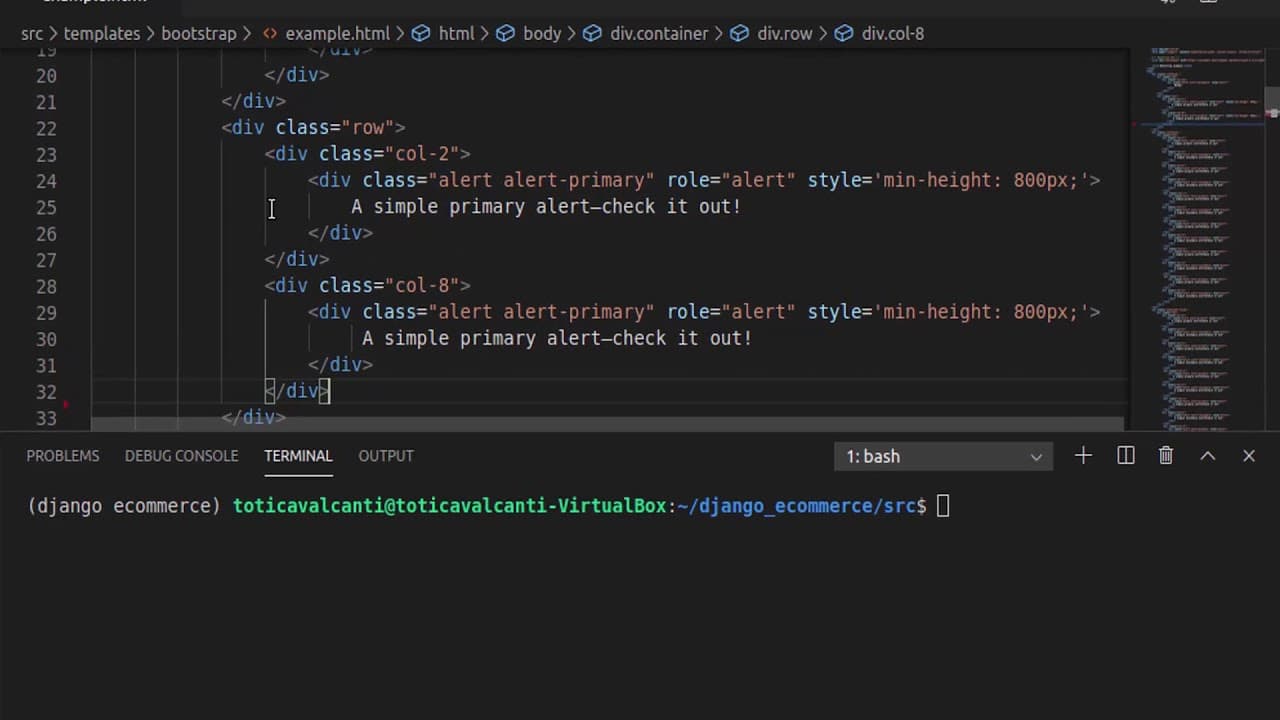Viewport: 1280px width, 720px height.
Task: Click line number 32 in the gutter
Action: [46, 391]
